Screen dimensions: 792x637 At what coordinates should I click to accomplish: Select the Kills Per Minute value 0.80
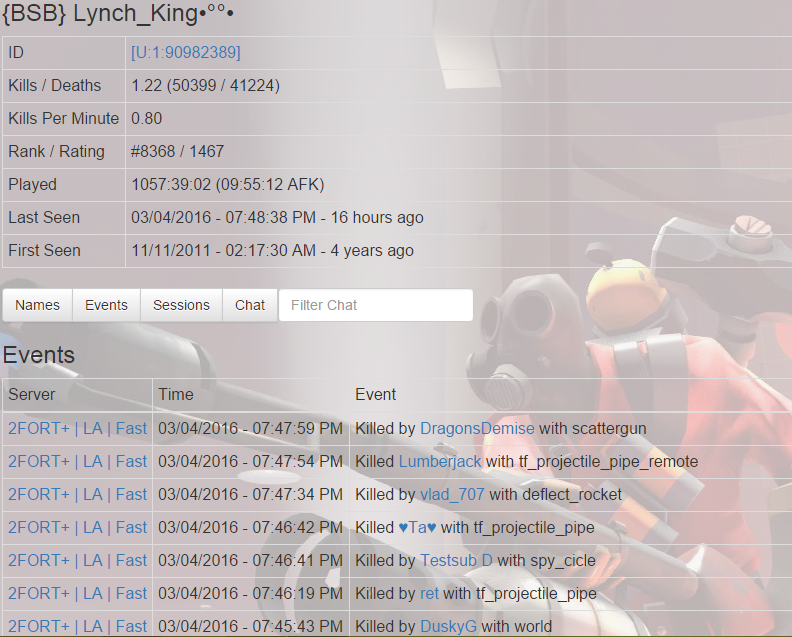(146, 118)
